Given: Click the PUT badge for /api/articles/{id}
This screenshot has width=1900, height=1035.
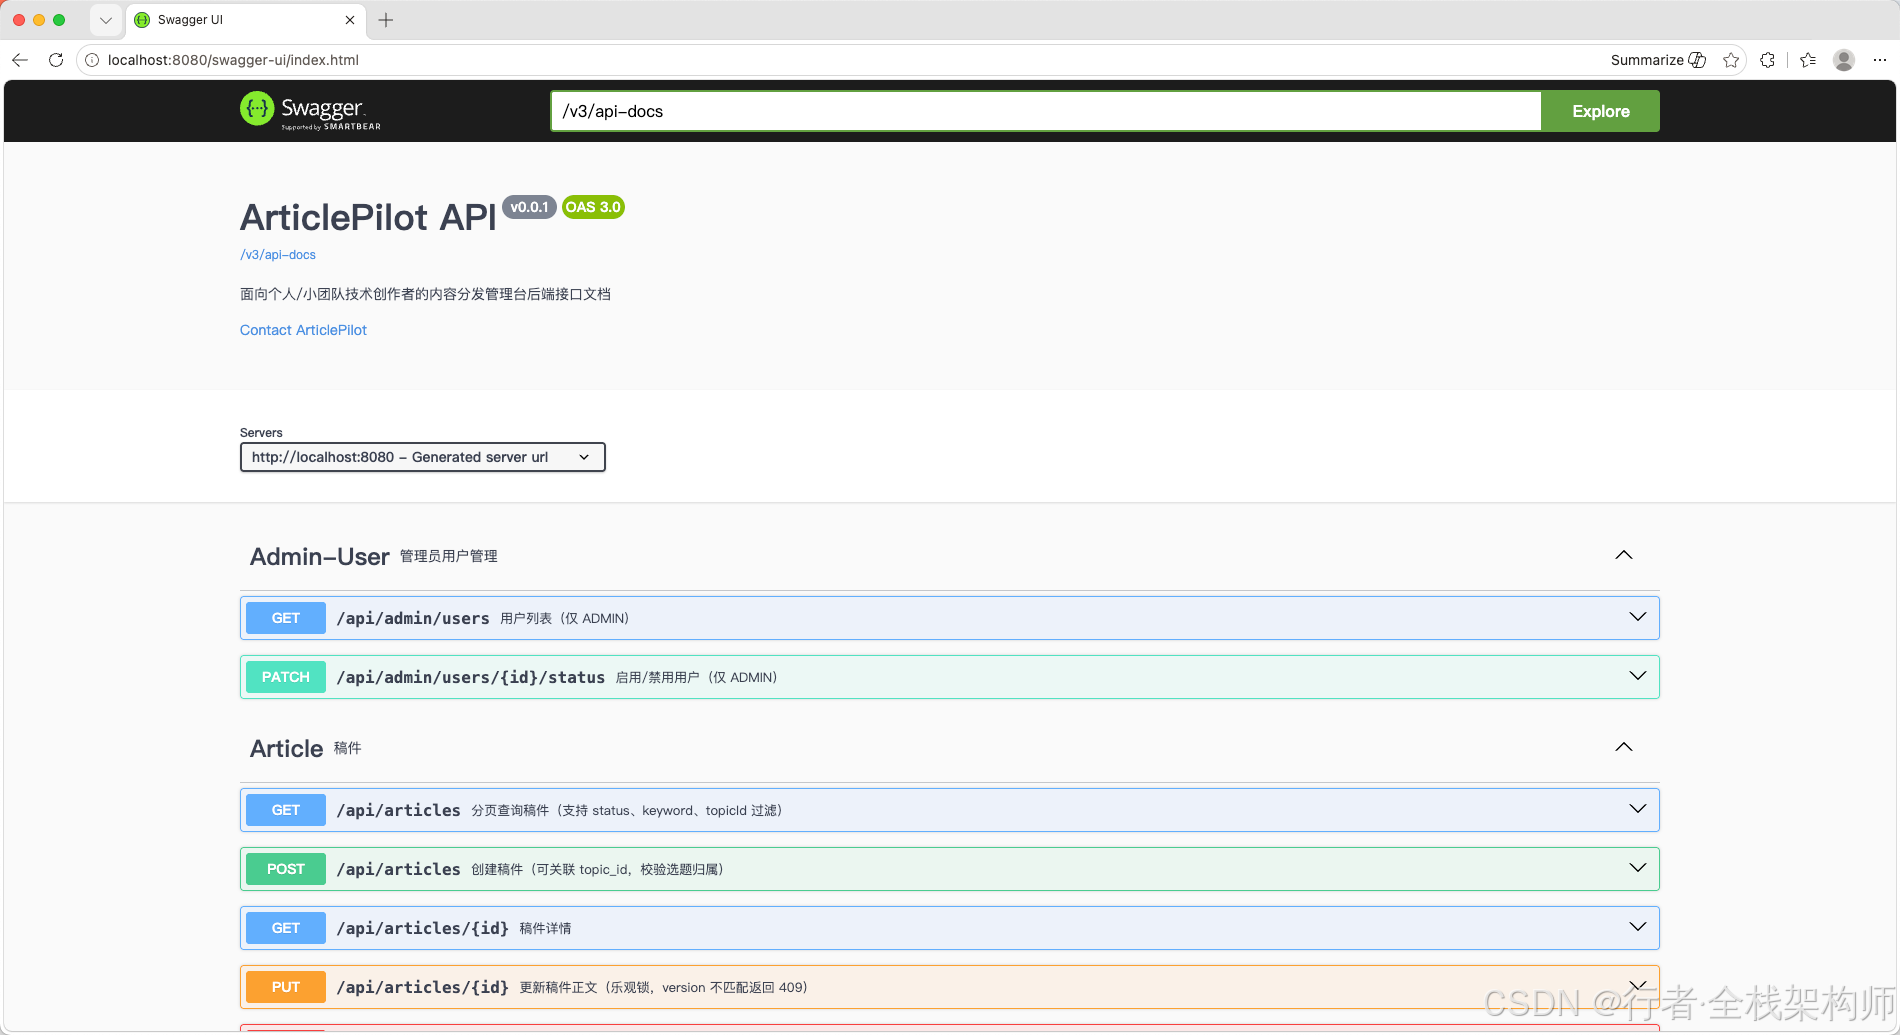Looking at the screenshot, I should [x=286, y=987].
